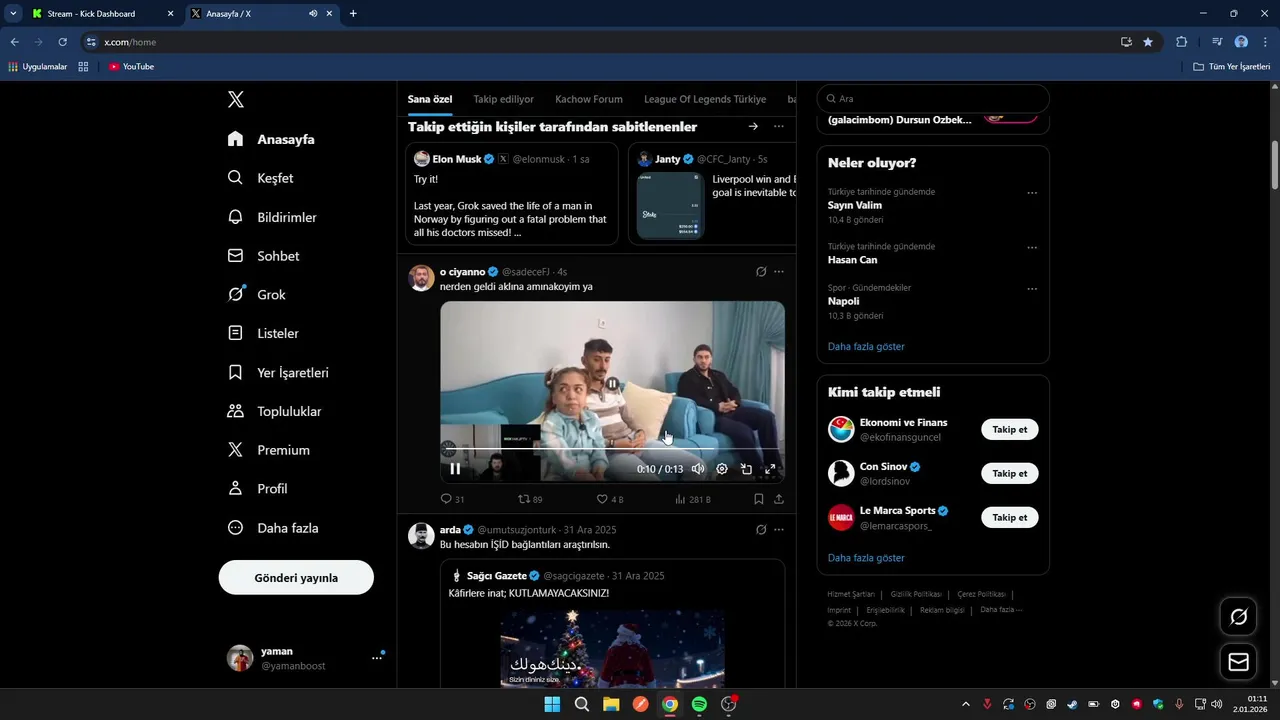Open quoted Sağcı Gazete post image

point(612,648)
